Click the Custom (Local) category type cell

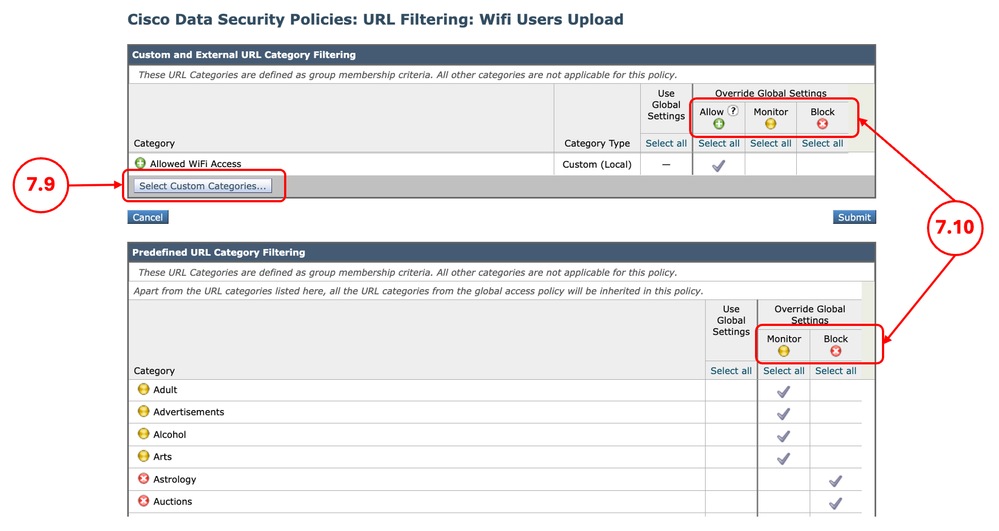click(597, 164)
